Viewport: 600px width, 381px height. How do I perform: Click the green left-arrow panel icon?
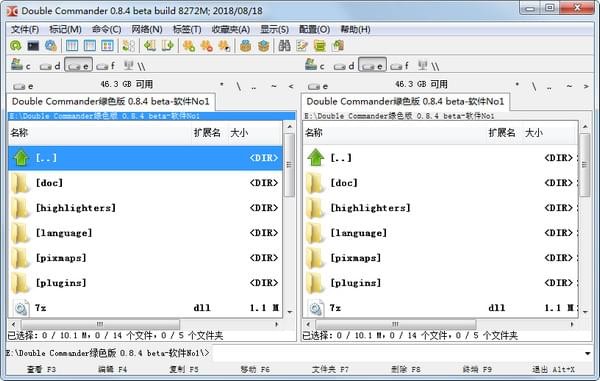tap(150, 46)
